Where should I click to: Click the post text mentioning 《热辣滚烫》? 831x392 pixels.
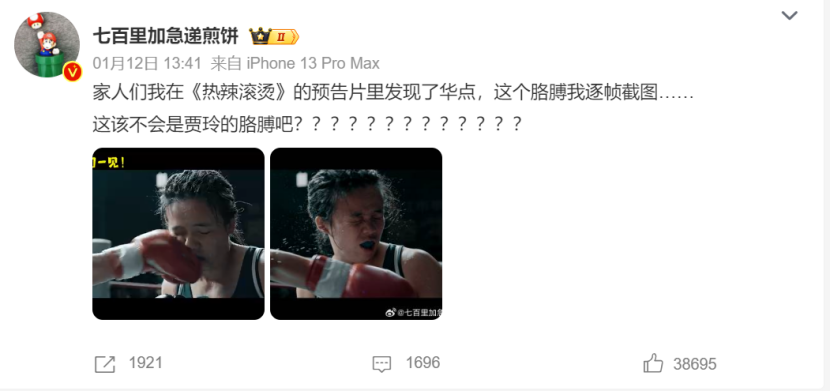click(393, 93)
